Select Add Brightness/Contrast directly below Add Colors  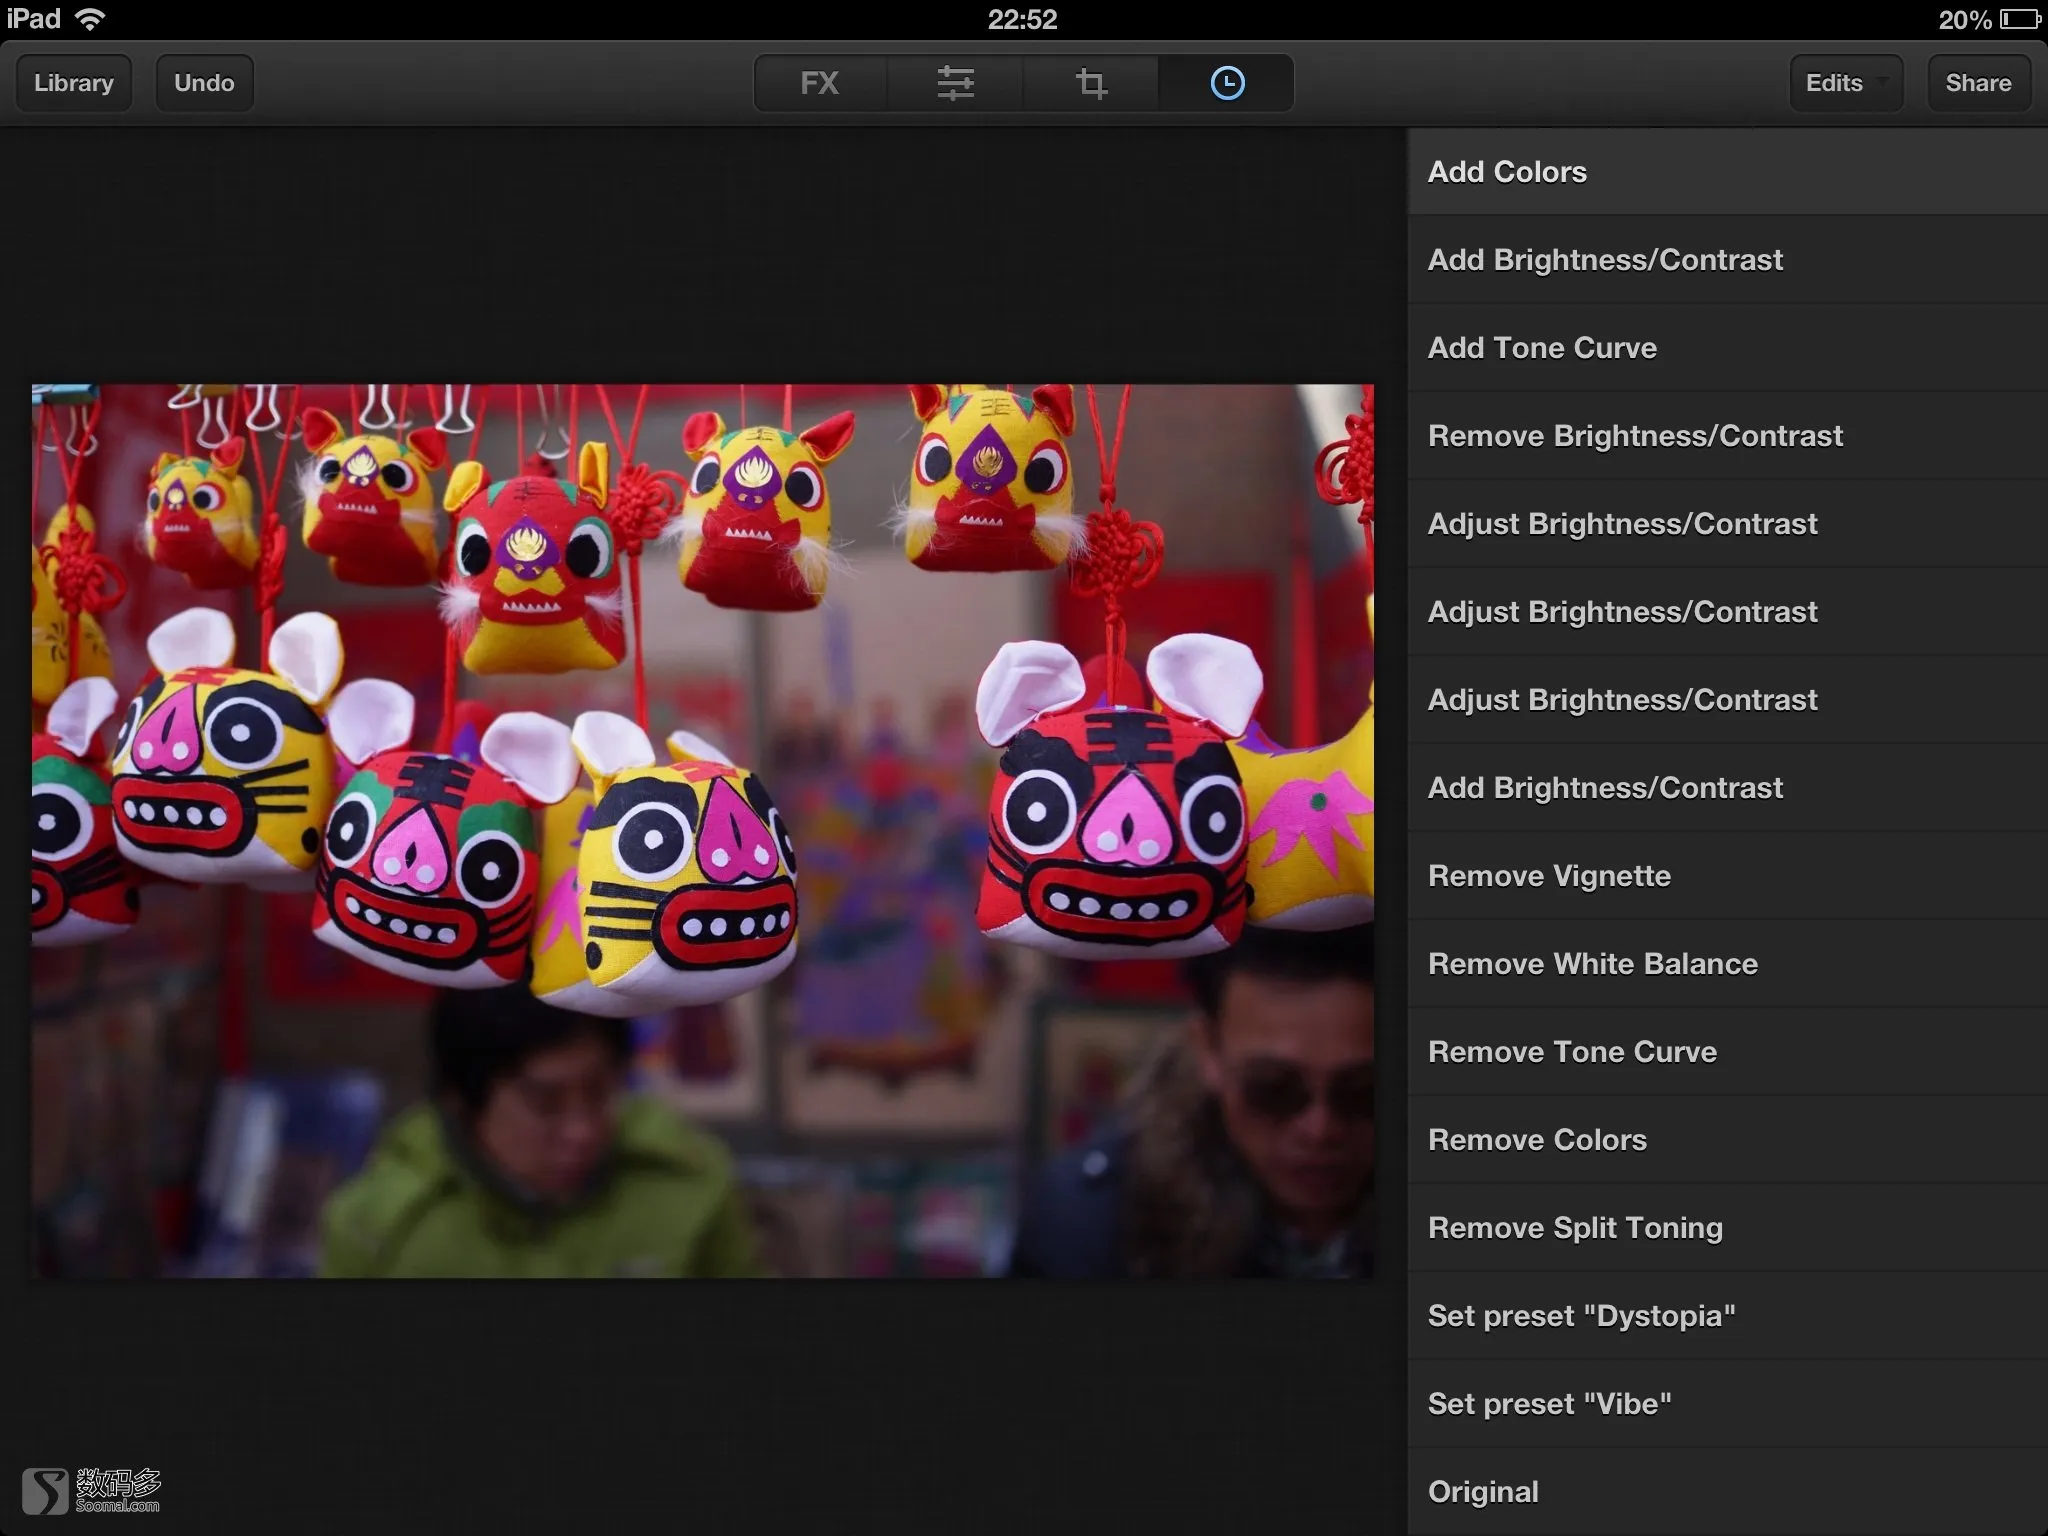pos(1728,260)
